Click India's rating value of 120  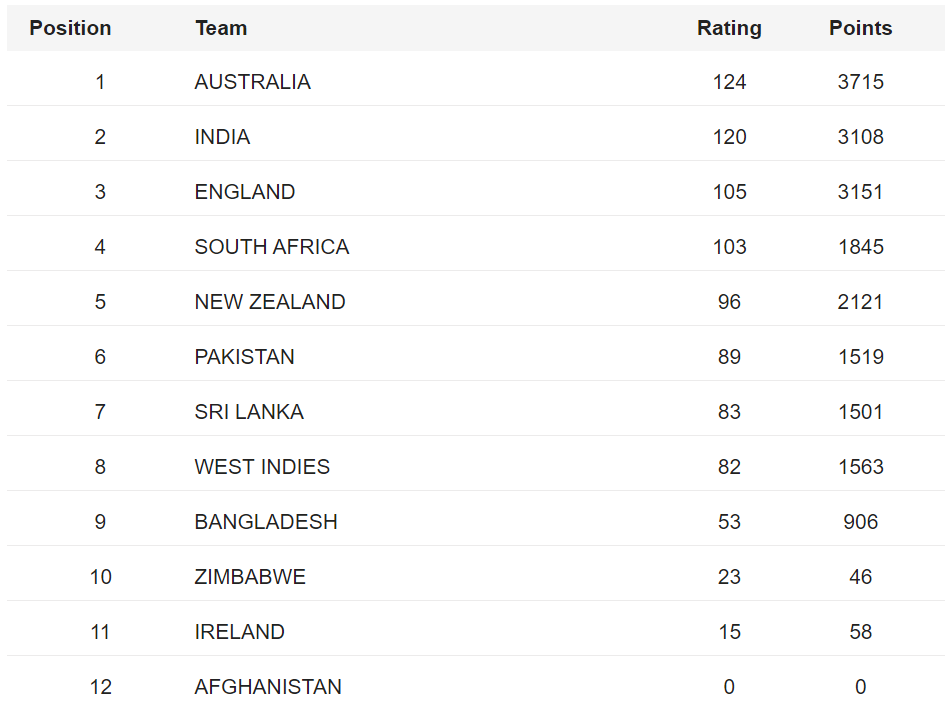[729, 137]
